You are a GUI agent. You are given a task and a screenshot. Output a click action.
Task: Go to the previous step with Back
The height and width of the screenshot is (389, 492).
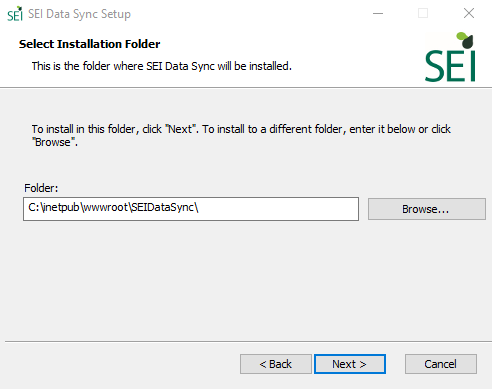[x=276, y=364]
